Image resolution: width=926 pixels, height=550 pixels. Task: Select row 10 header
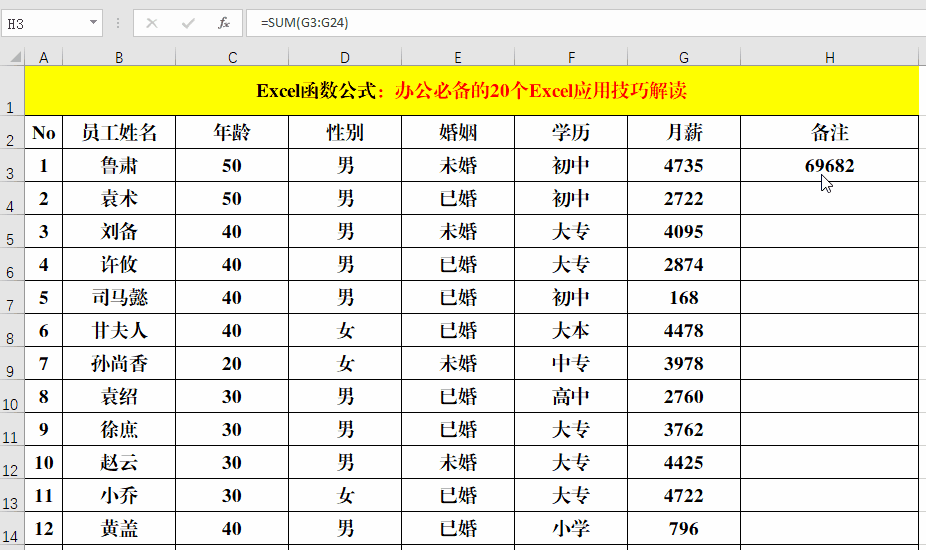12,396
